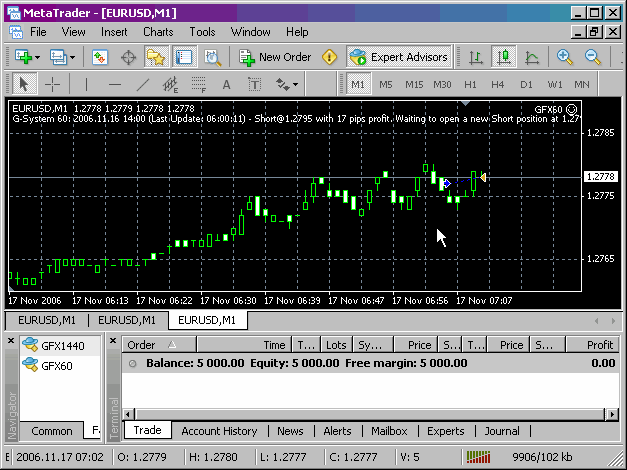Open the Tools menu
The height and width of the screenshot is (470, 627).
pyautogui.click(x=202, y=32)
